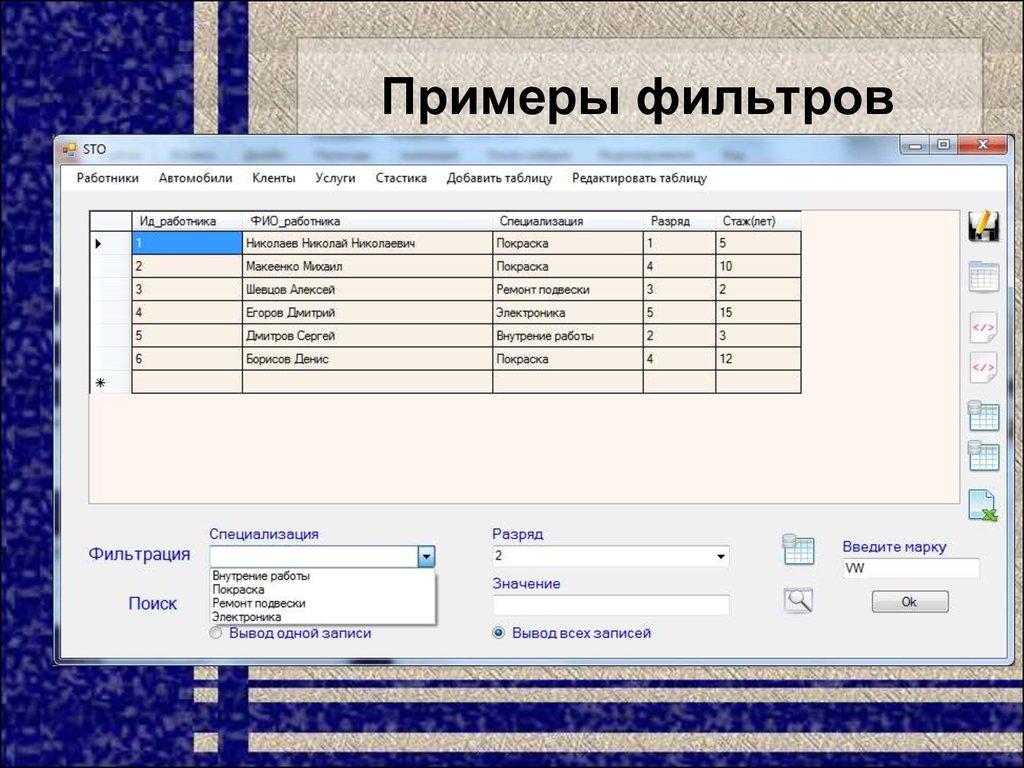The width and height of the screenshot is (1024, 768).
Task: Click the save with pencil icon
Action: [x=982, y=227]
